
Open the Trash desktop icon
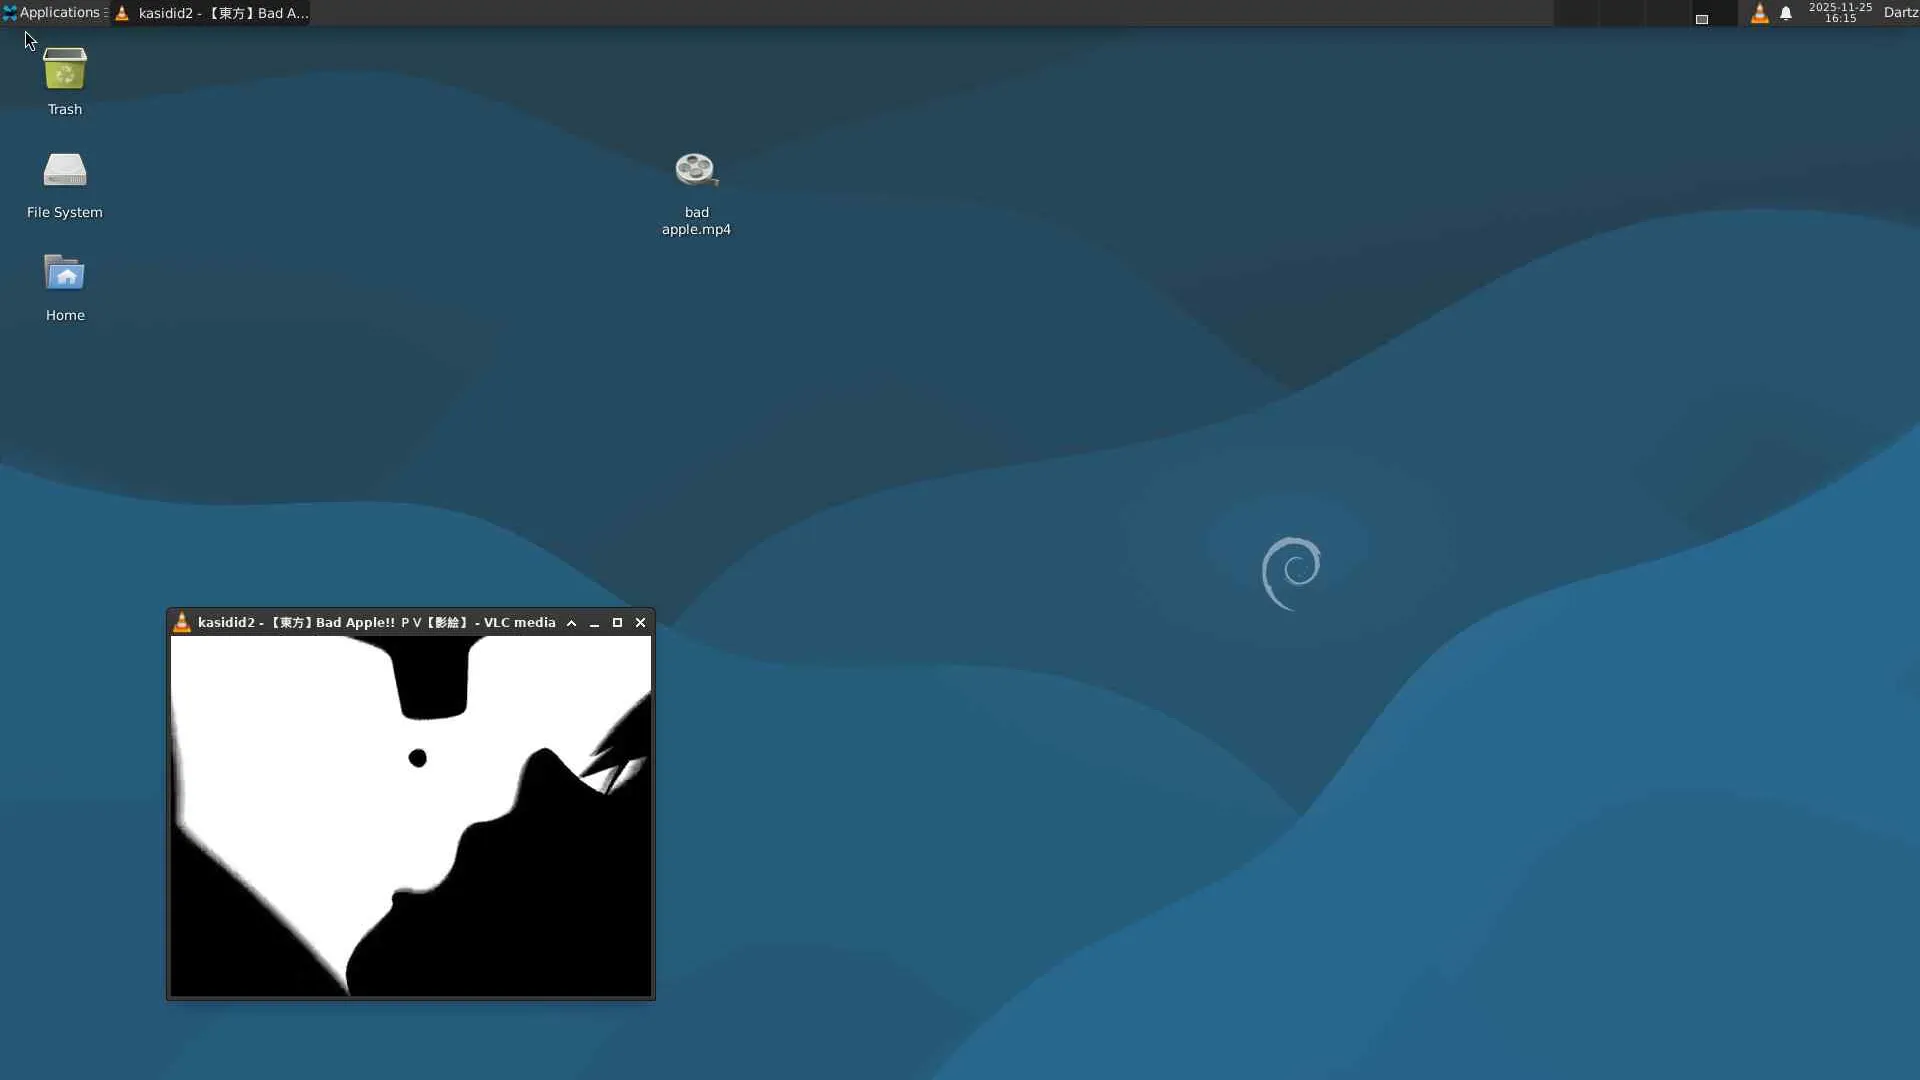click(x=65, y=70)
